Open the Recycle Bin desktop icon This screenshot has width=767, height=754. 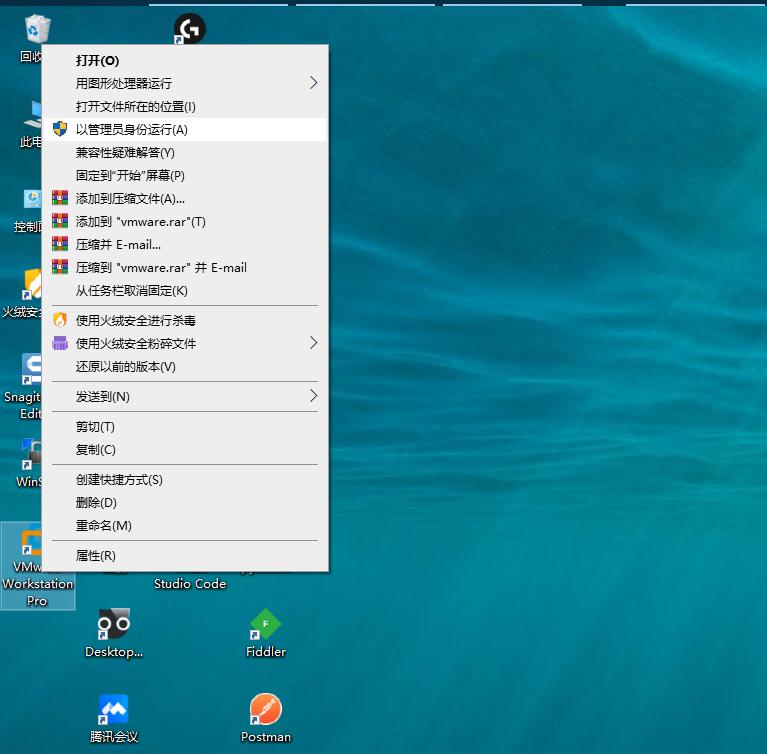click(x=37, y=28)
